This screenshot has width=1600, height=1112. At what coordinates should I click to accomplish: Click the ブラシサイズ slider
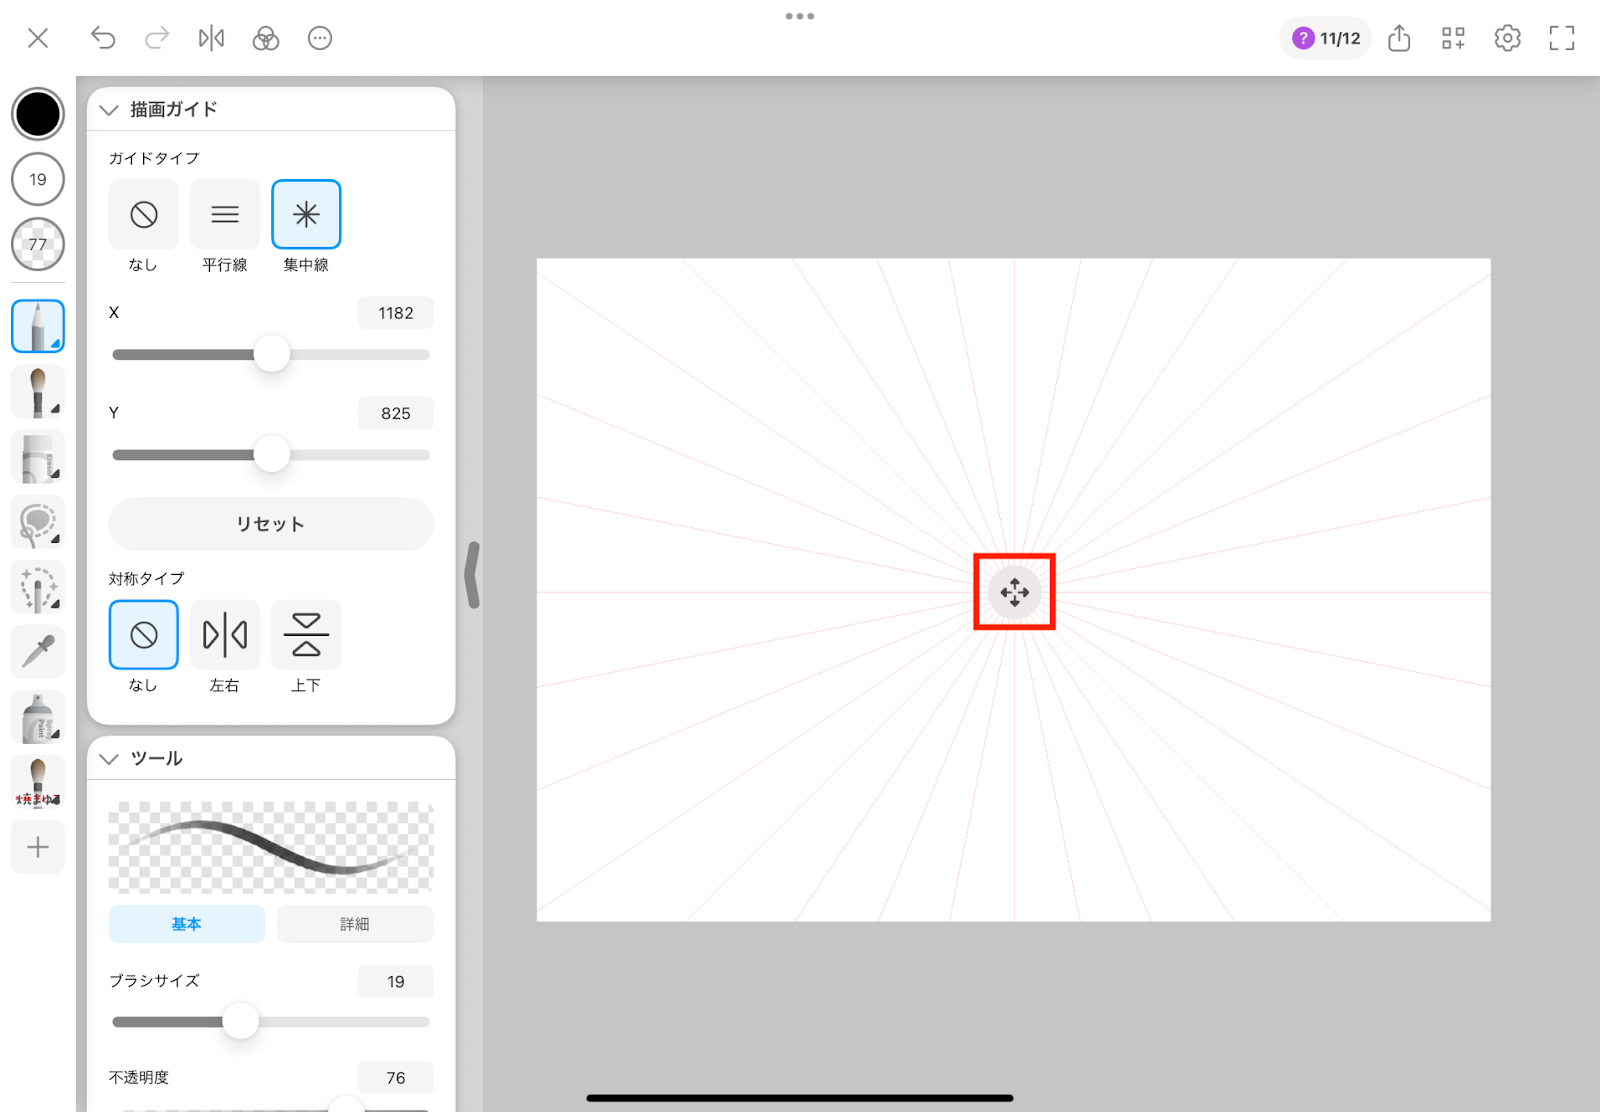pyautogui.click(x=271, y=1021)
